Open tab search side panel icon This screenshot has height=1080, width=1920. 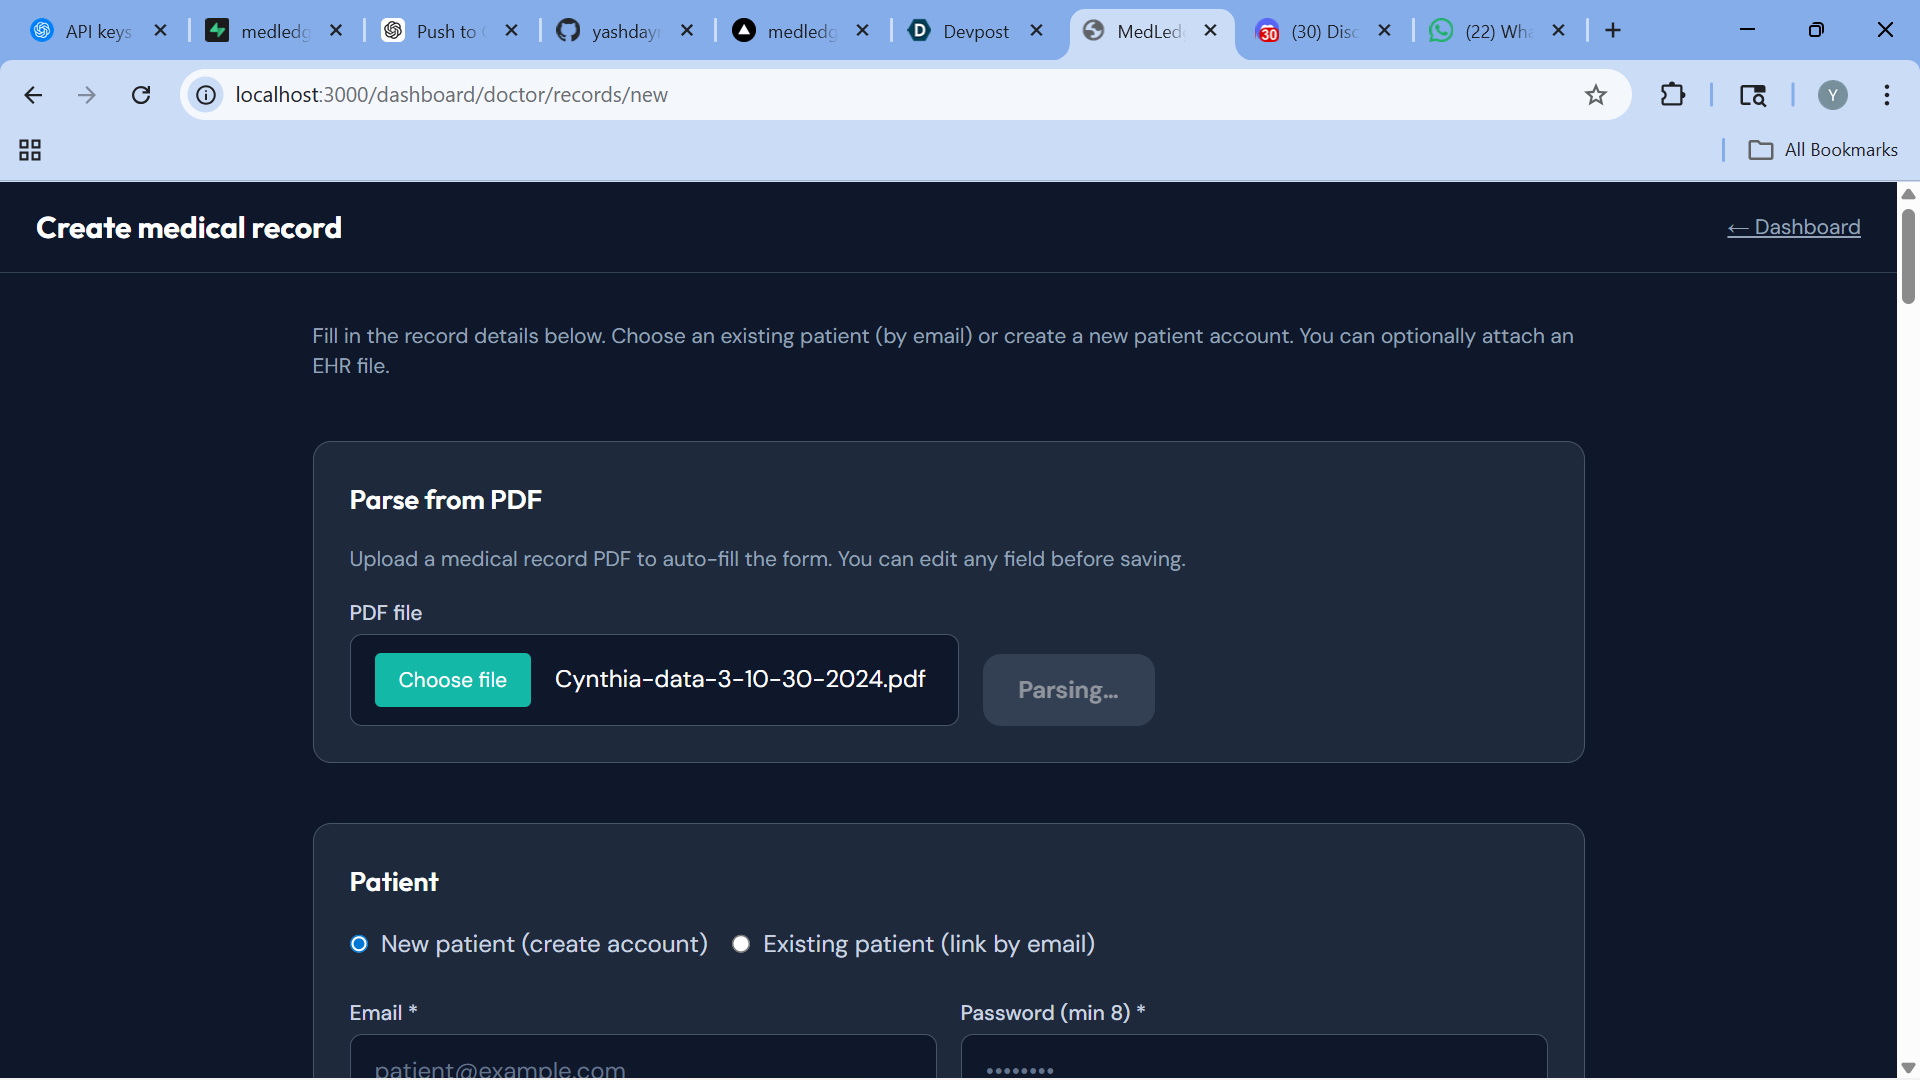1752,95
